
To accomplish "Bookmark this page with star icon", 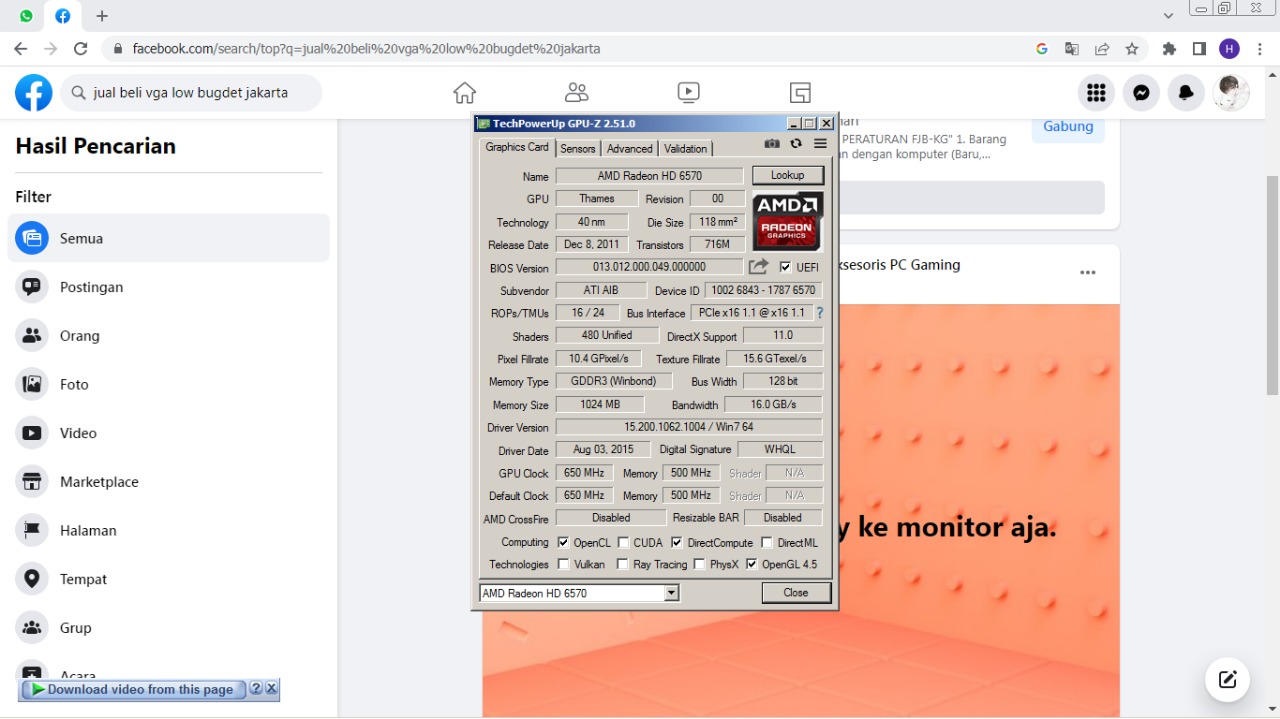I will (1132, 48).
